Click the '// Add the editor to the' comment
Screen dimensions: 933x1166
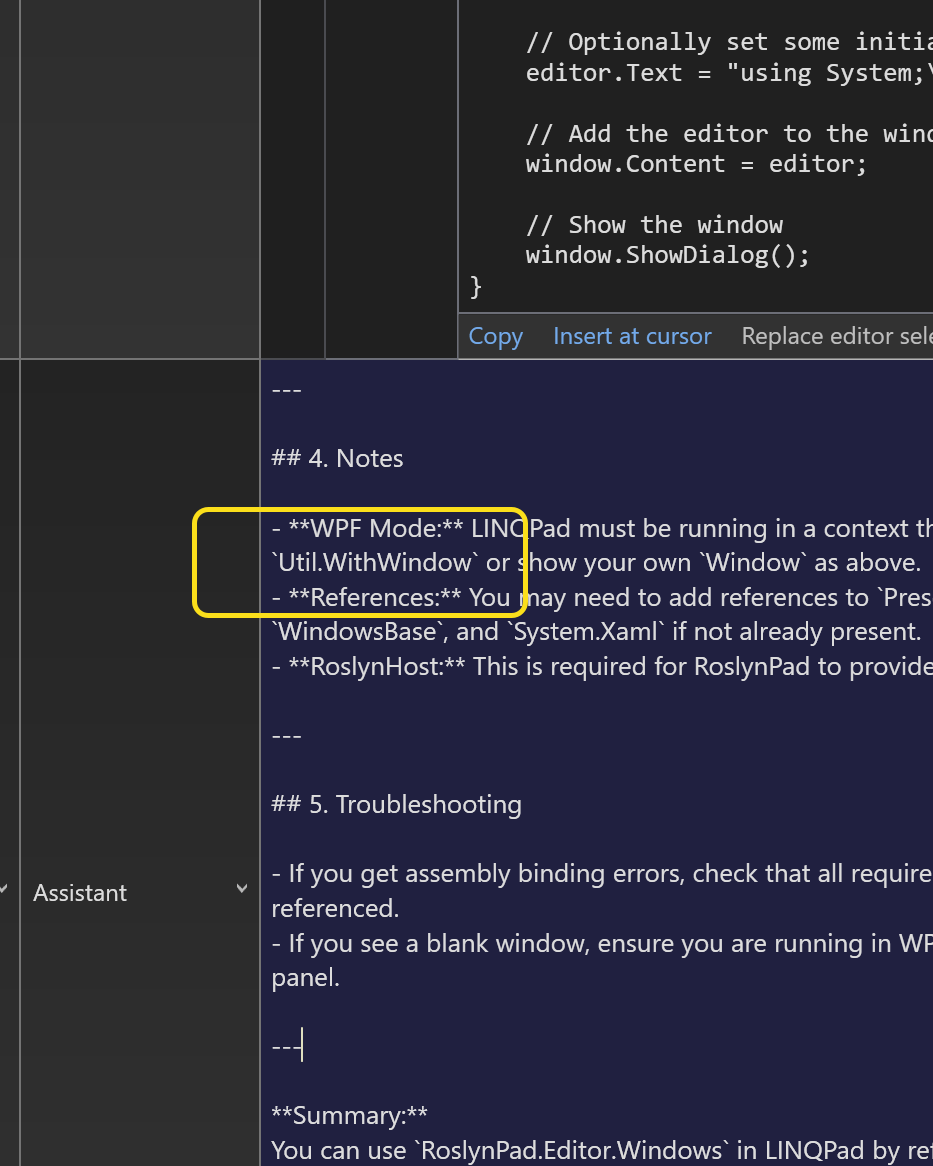[729, 134]
